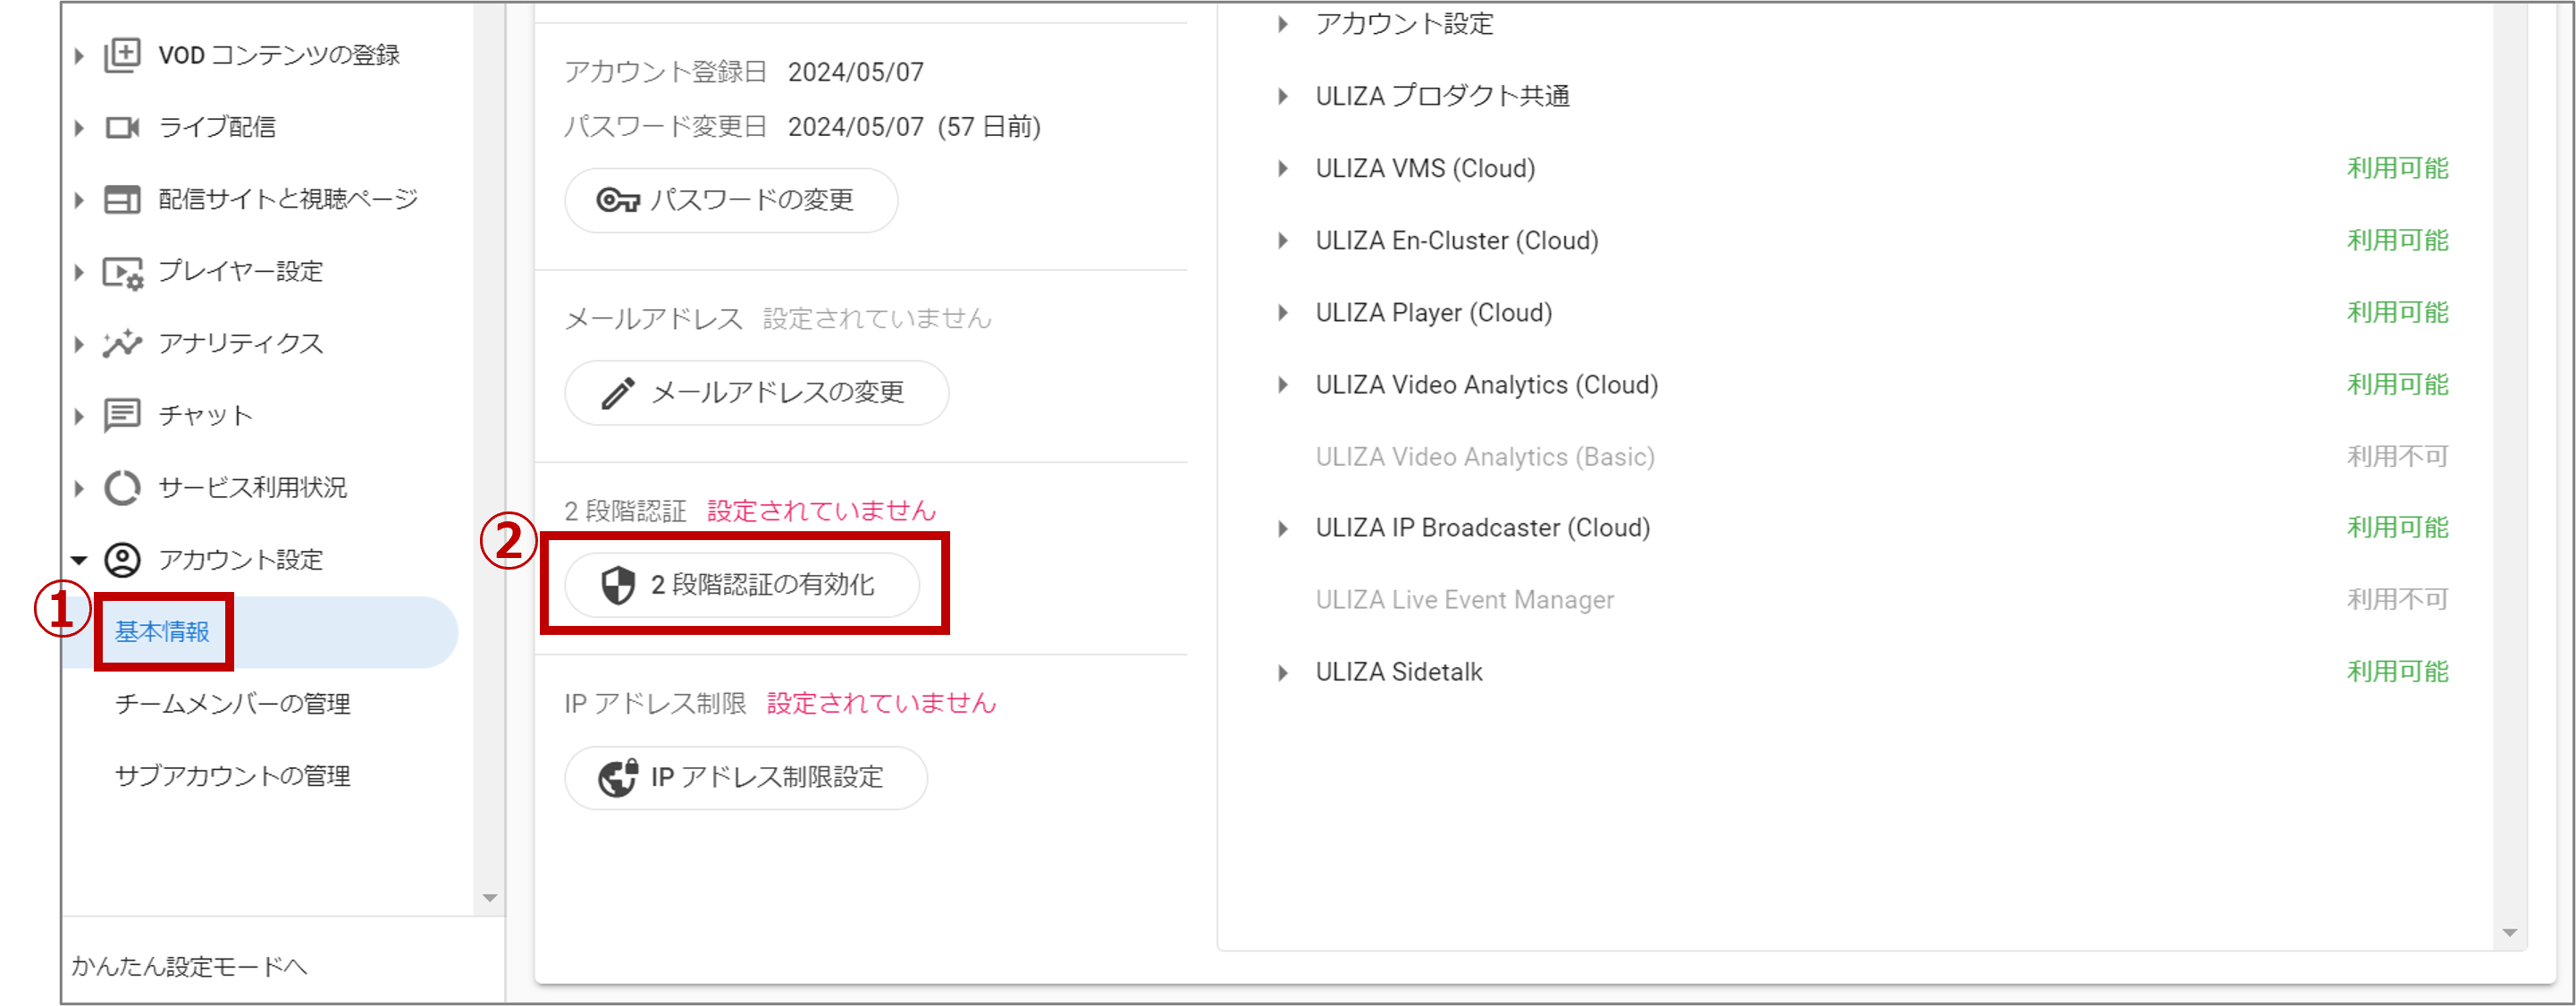Expand サービス利用状況 section arrow
Screen dimensions: 2576x1006
(x=79, y=488)
